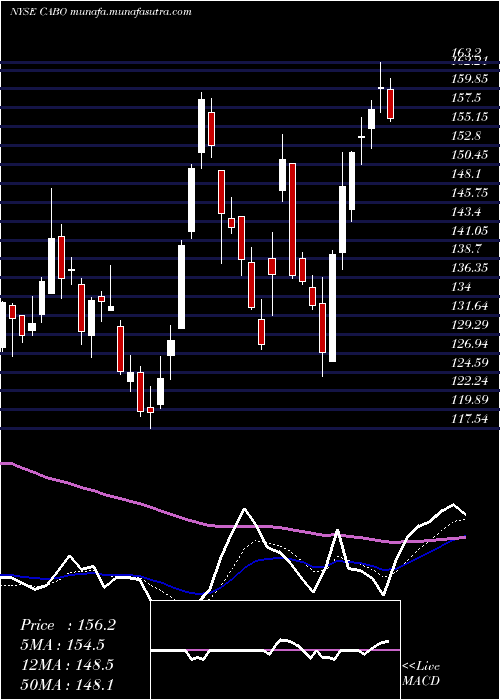Click the 129.29 price axis label

point(470,325)
